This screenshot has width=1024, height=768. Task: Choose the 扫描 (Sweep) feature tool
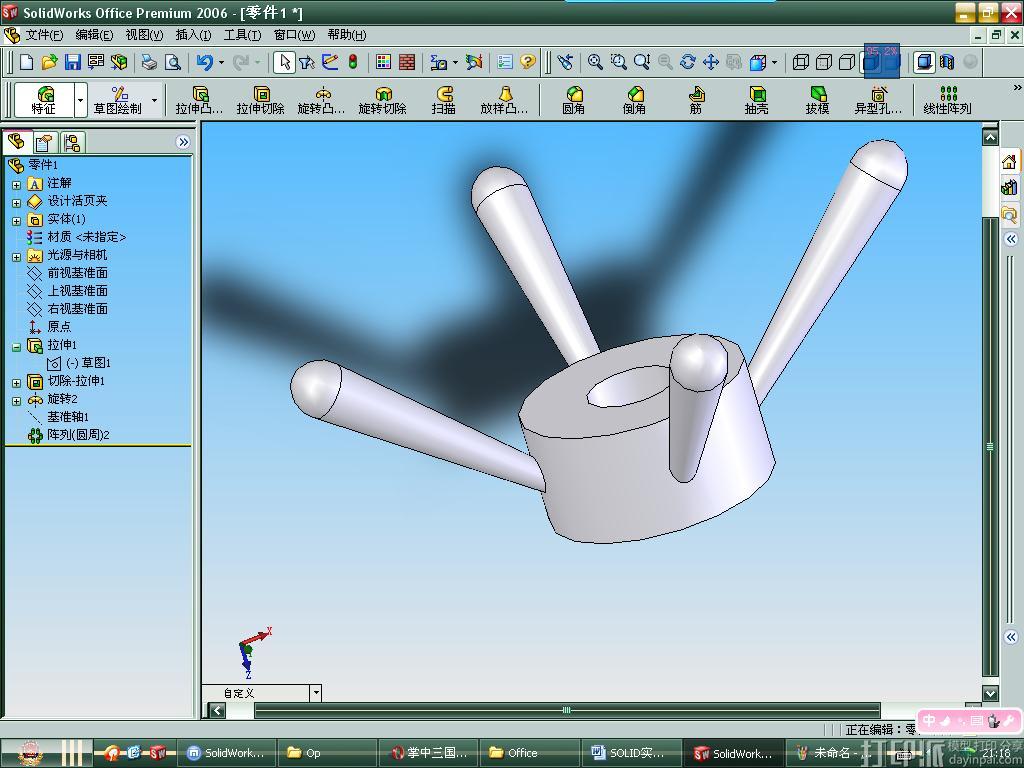pos(444,99)
